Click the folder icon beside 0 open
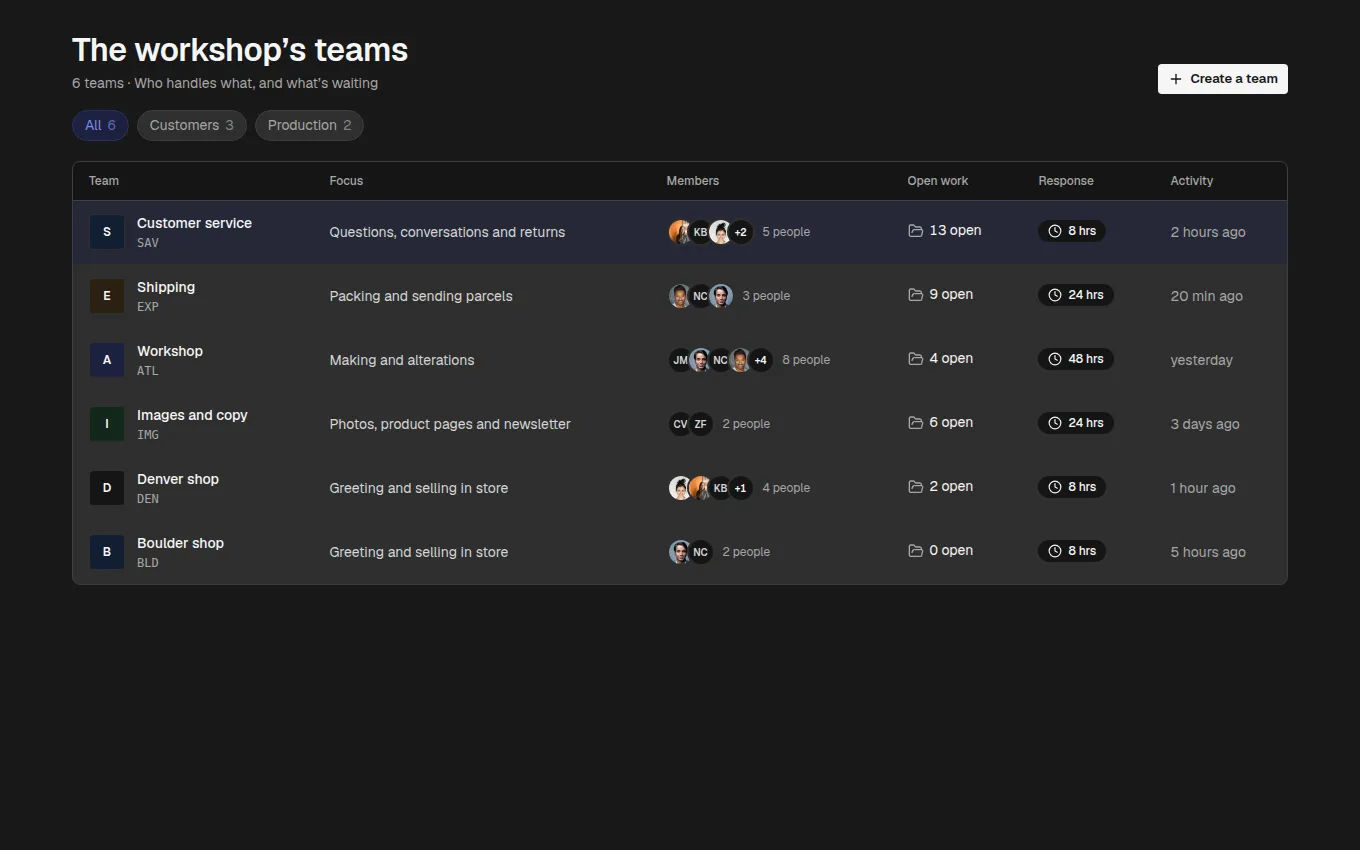1360x850 pixels. (915, 551)
